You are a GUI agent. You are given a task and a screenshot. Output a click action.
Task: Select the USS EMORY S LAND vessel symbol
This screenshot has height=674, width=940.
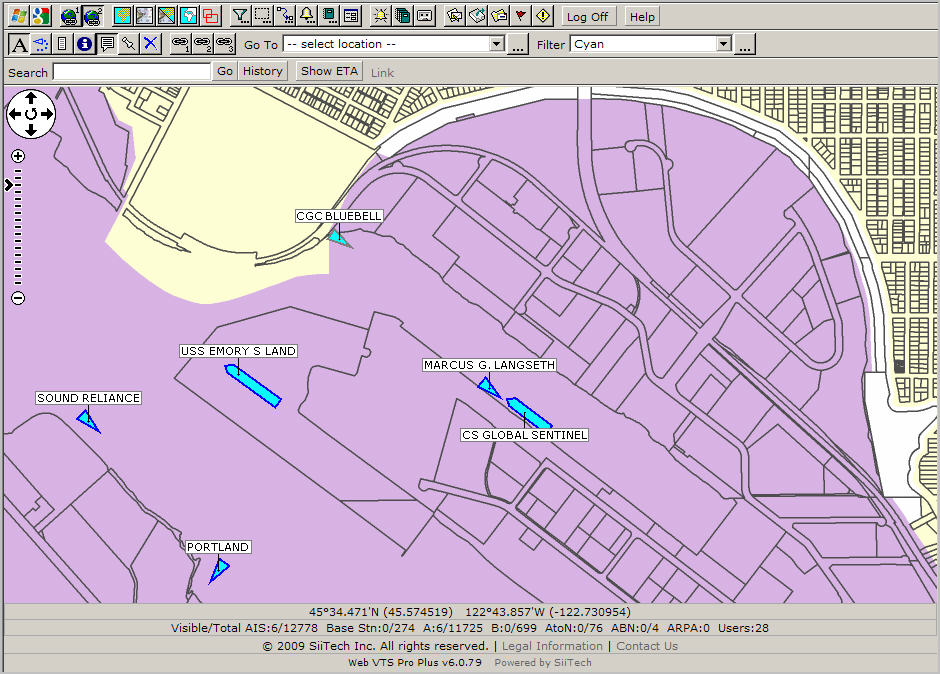click(x=253, y=386)
